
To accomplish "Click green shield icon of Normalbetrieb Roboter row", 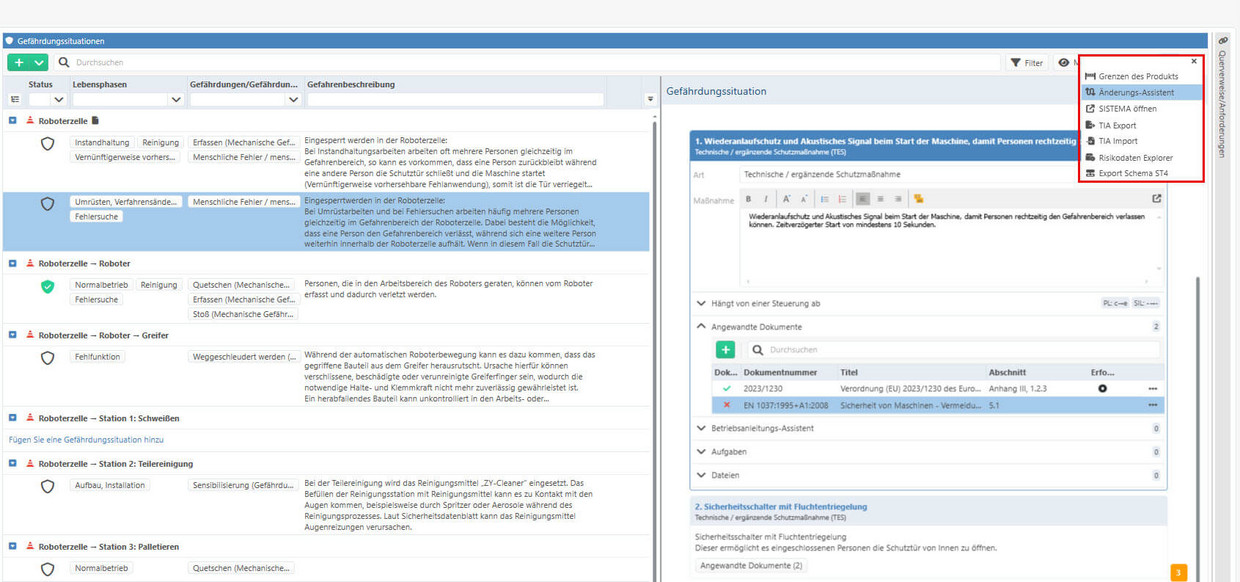I will pos(47,287).
